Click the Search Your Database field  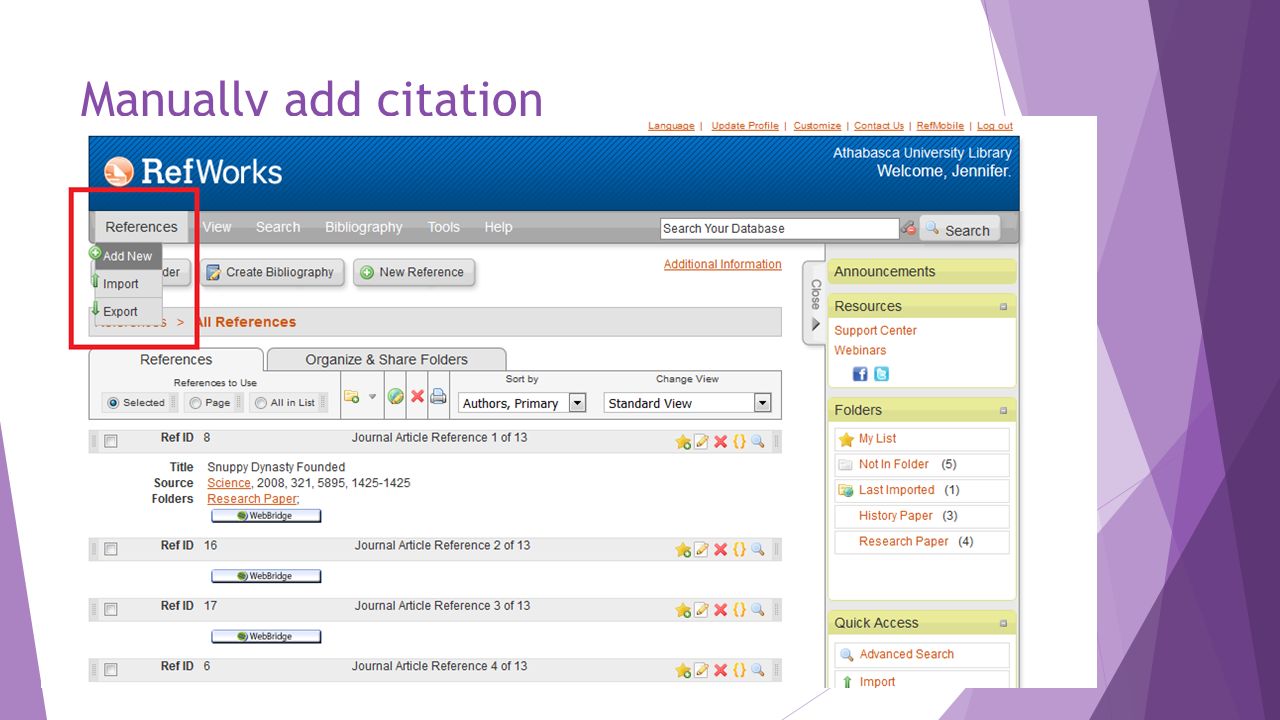[x=780, y=228]
